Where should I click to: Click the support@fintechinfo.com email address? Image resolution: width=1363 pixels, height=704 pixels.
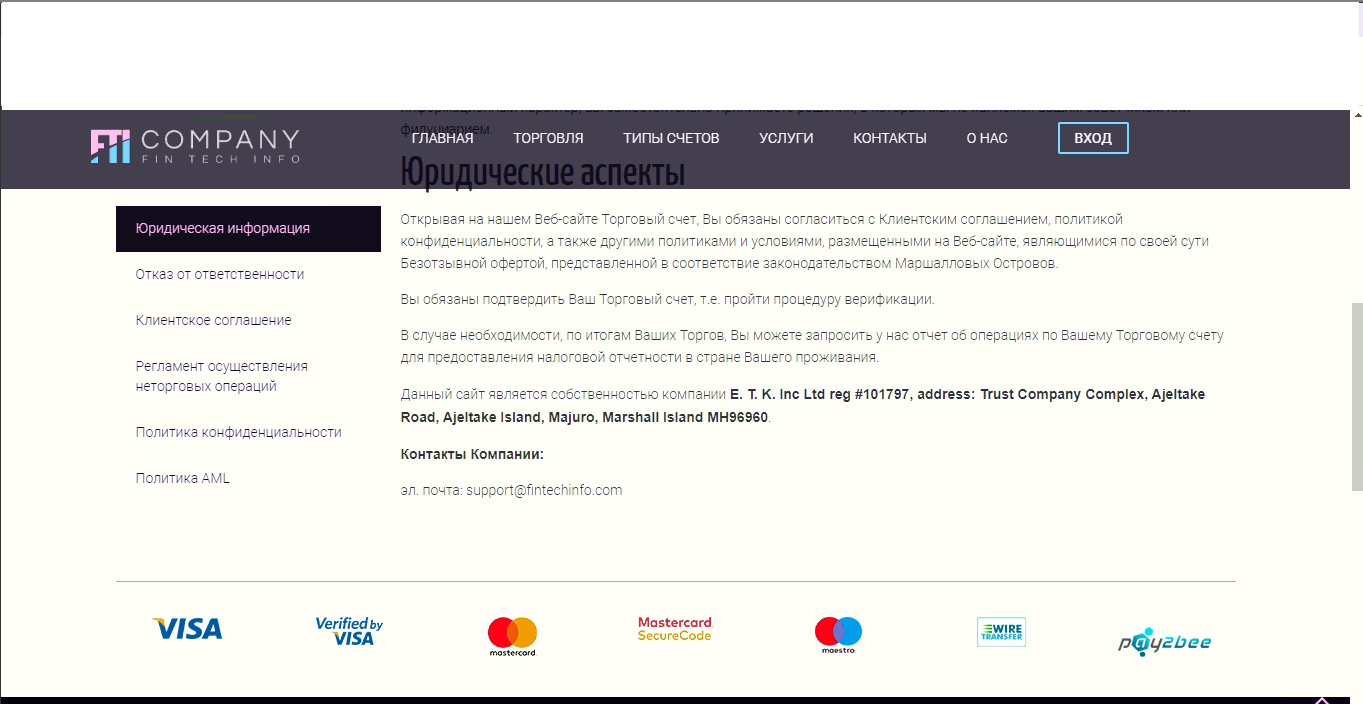(544, 490)
